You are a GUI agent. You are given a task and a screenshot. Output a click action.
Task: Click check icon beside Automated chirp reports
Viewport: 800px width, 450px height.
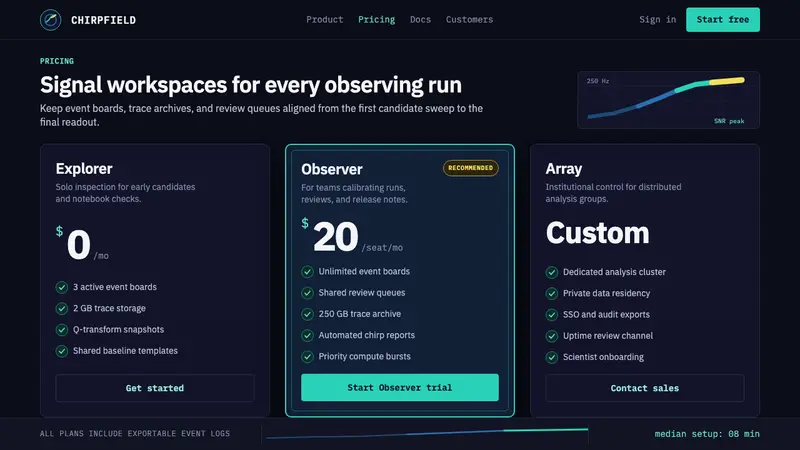[307, 335]
